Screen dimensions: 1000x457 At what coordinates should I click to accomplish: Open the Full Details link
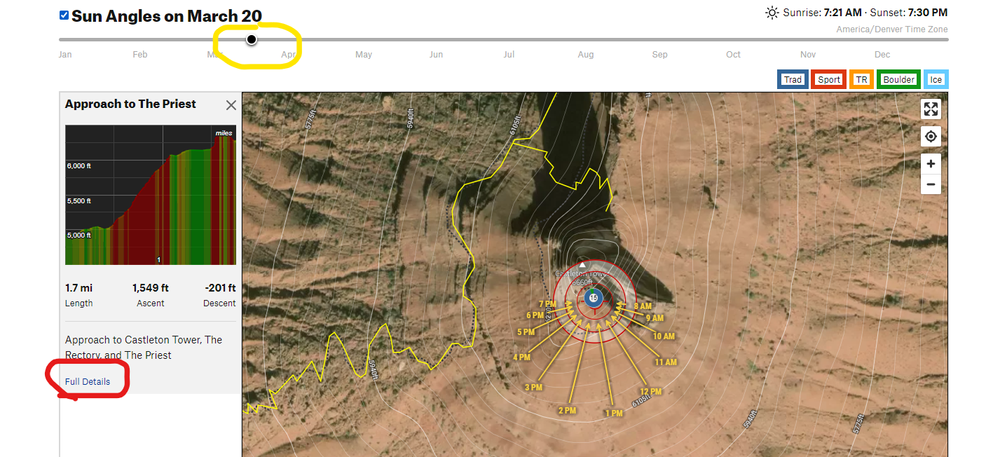coord(87,382)
